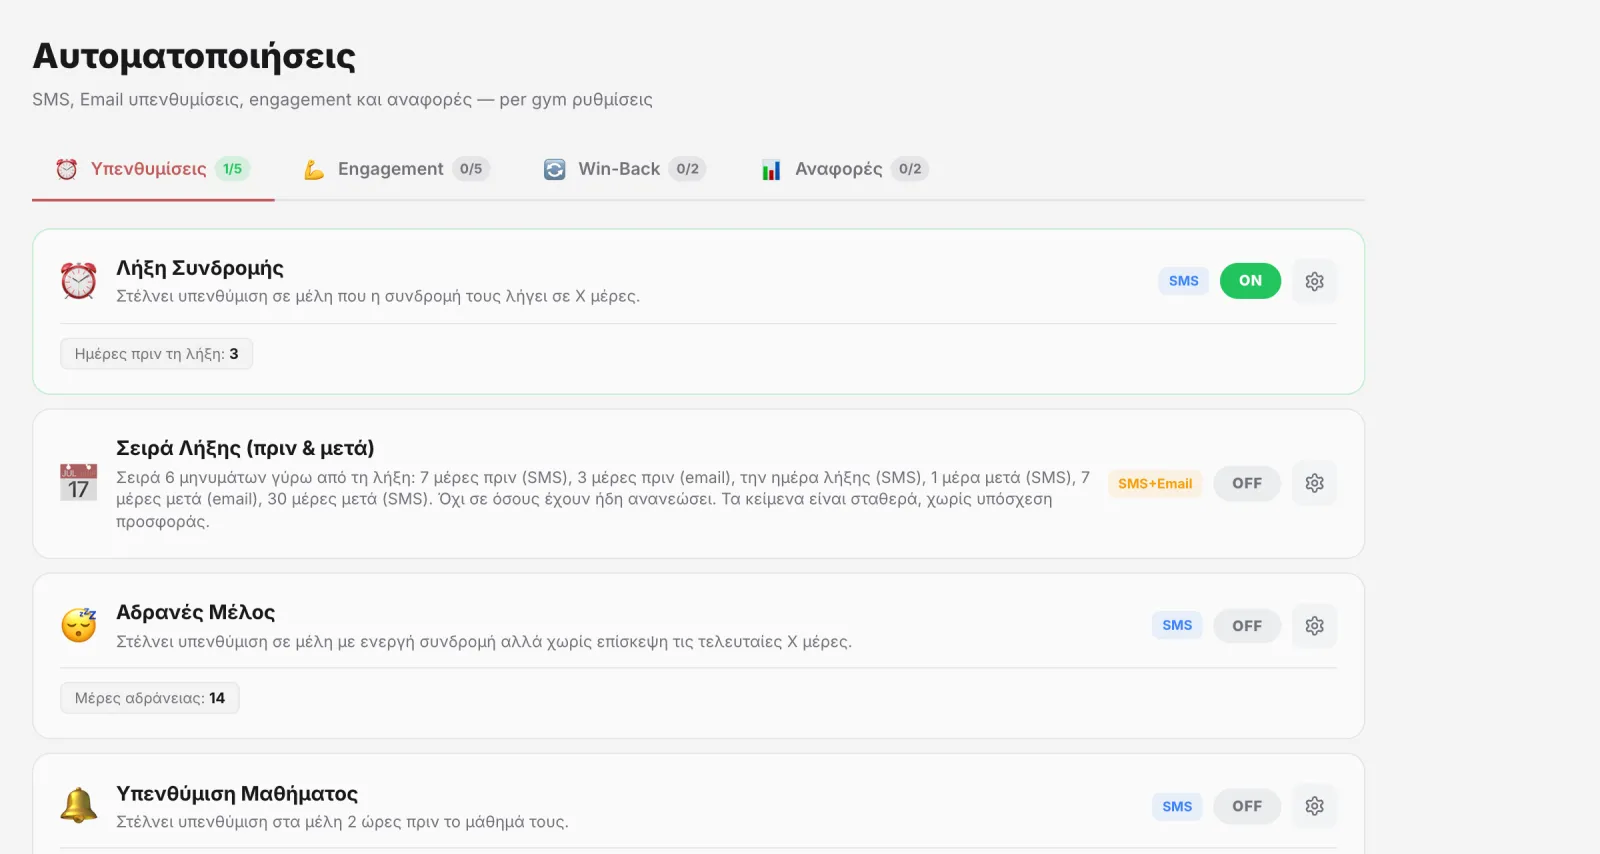Click the SMS+Email channel badge
1600x854 pixels.
1155,483
